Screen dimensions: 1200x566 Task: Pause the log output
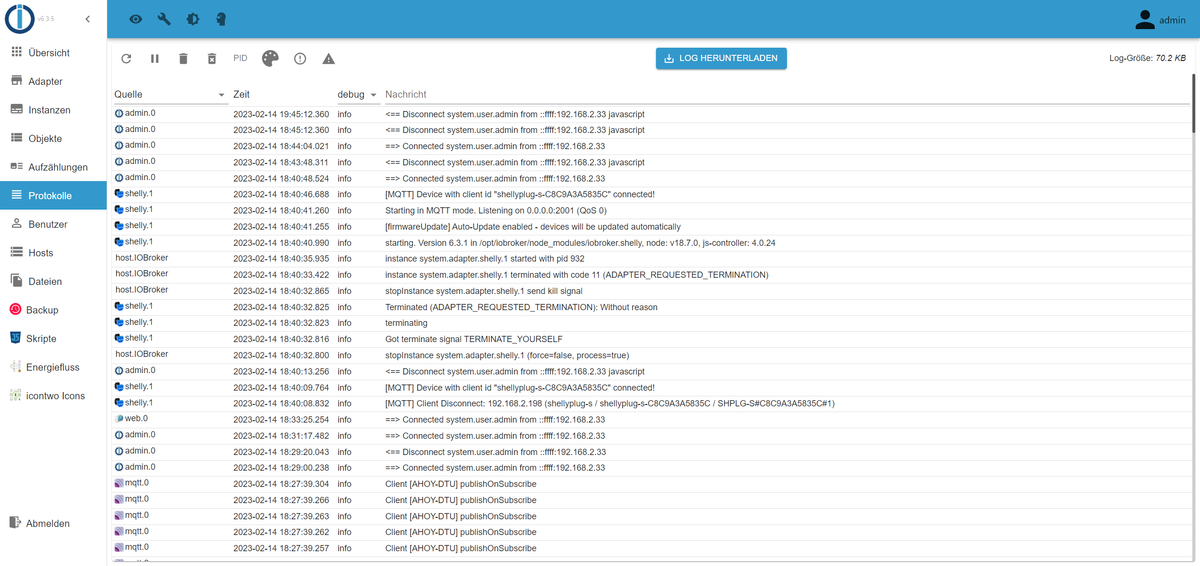click(155, 59)
